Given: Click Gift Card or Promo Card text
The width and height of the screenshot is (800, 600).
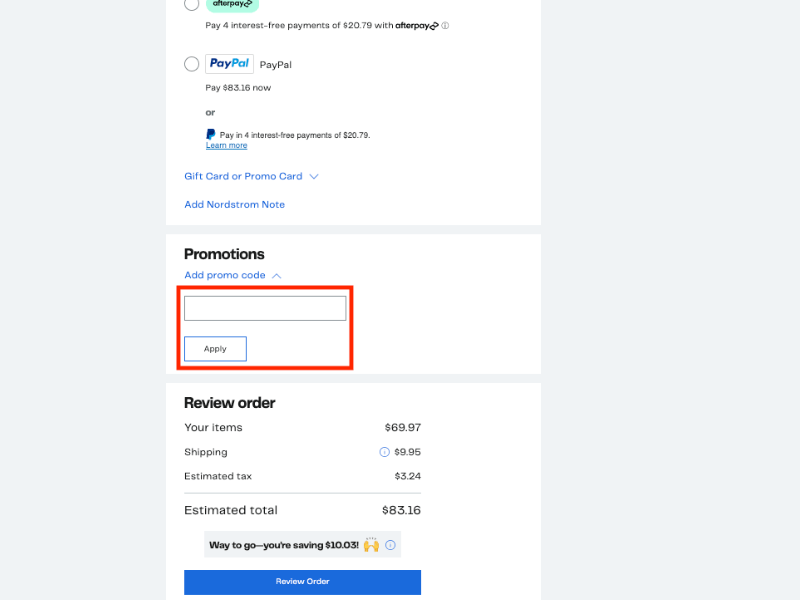Looking at the screenshot, I should point(243,176).
